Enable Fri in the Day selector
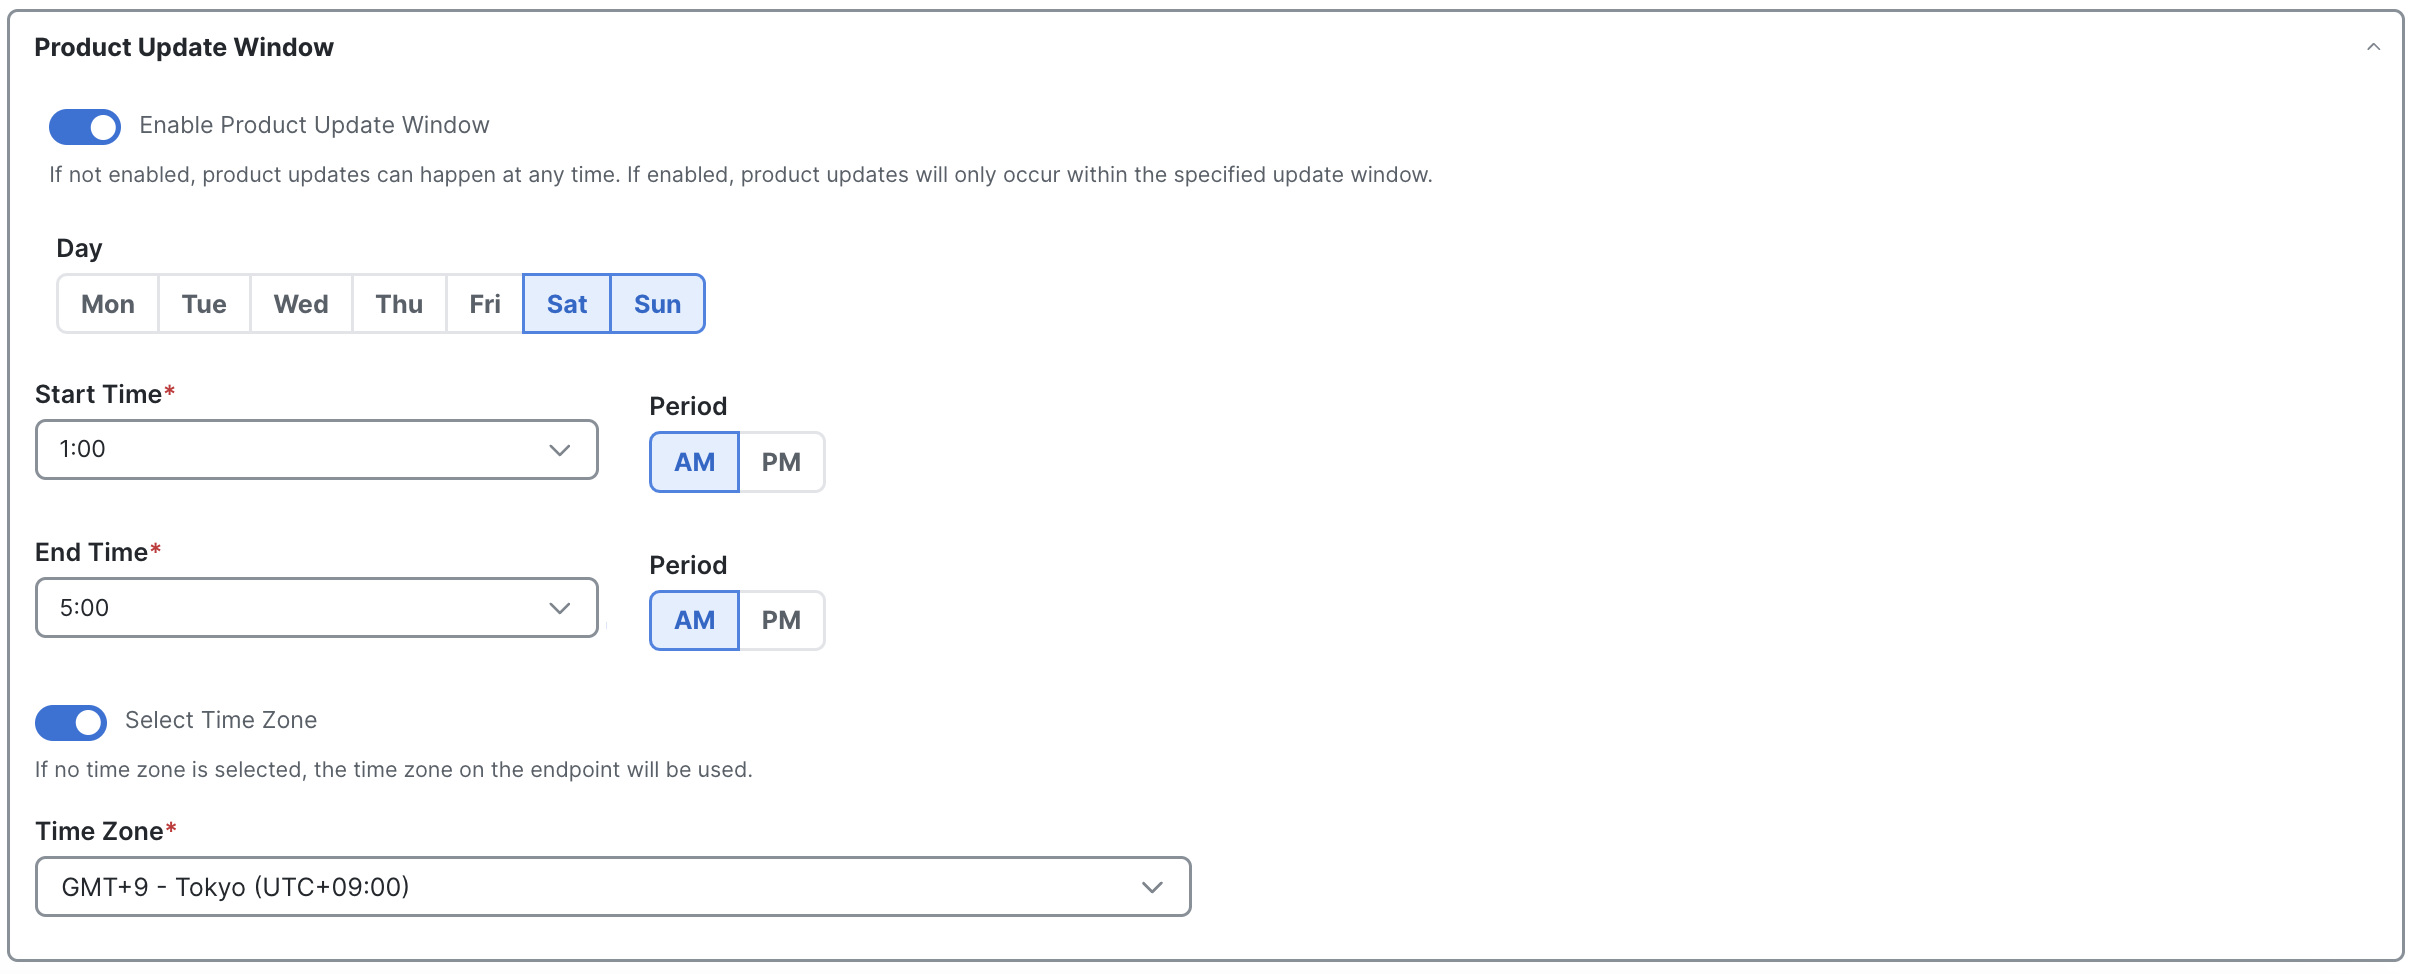Screen dimensions: 2418x974 [485, 304]
